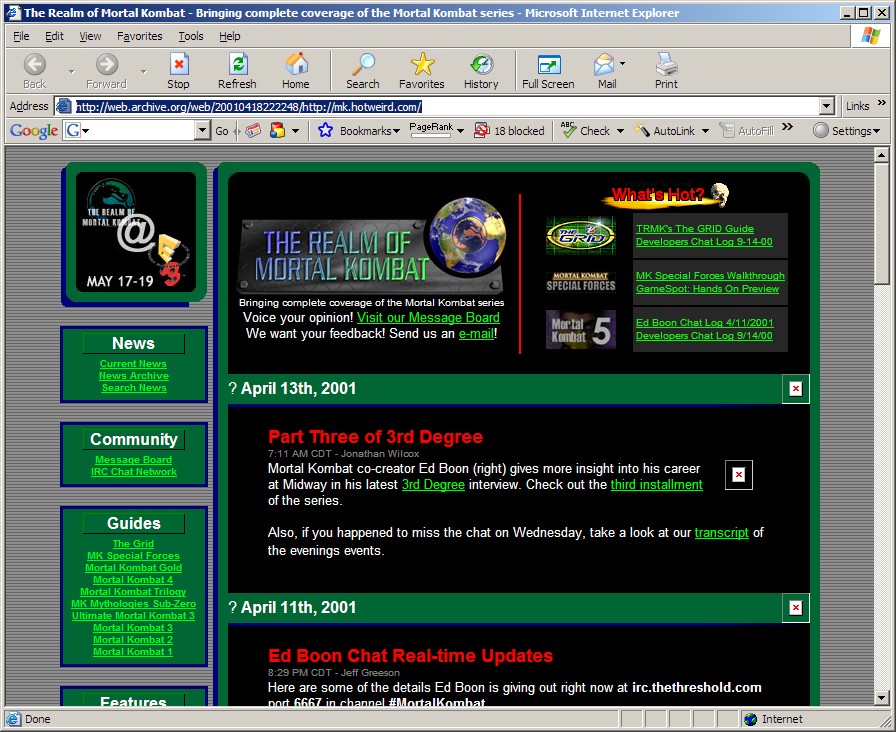Click the scroll down arrow
The height and width of the screenshot is (732, 896).
(x=881, y=698)
